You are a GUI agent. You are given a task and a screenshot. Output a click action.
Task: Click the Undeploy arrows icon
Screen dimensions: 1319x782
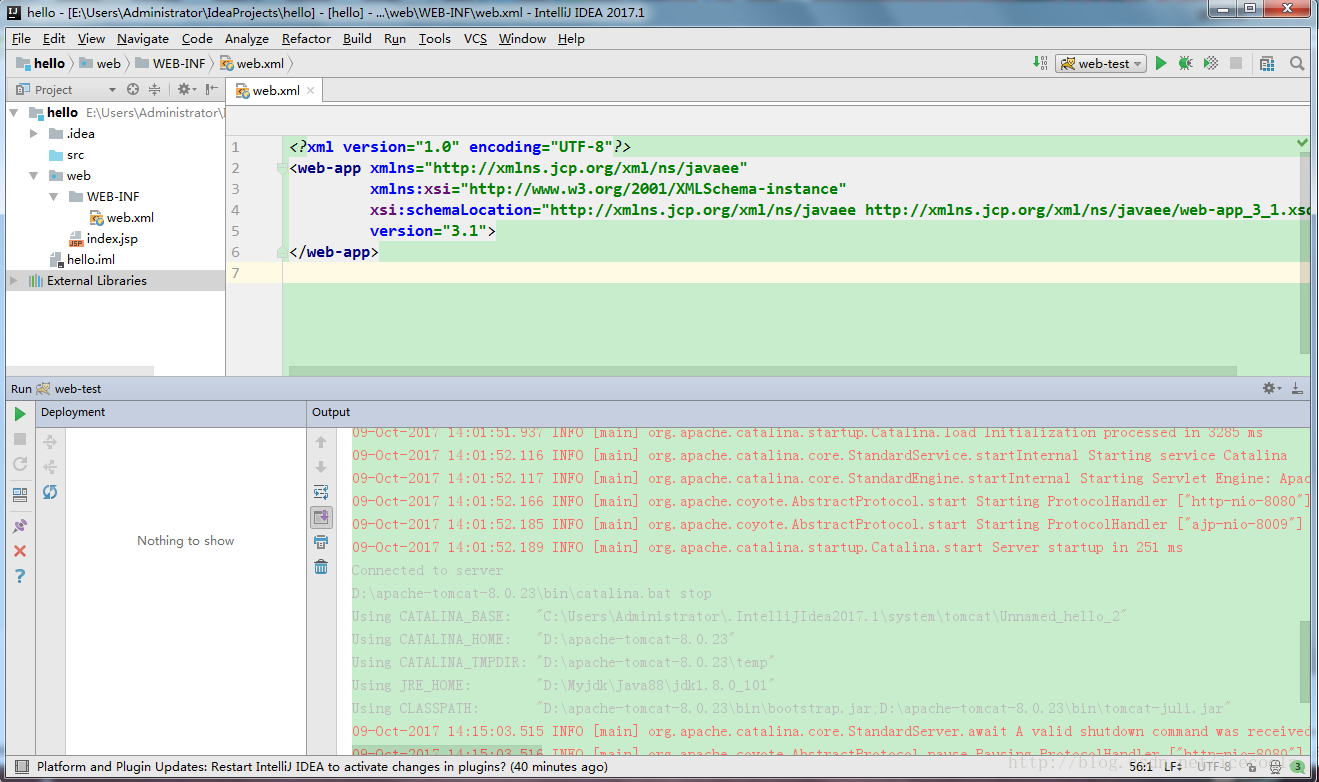[50, 467]
